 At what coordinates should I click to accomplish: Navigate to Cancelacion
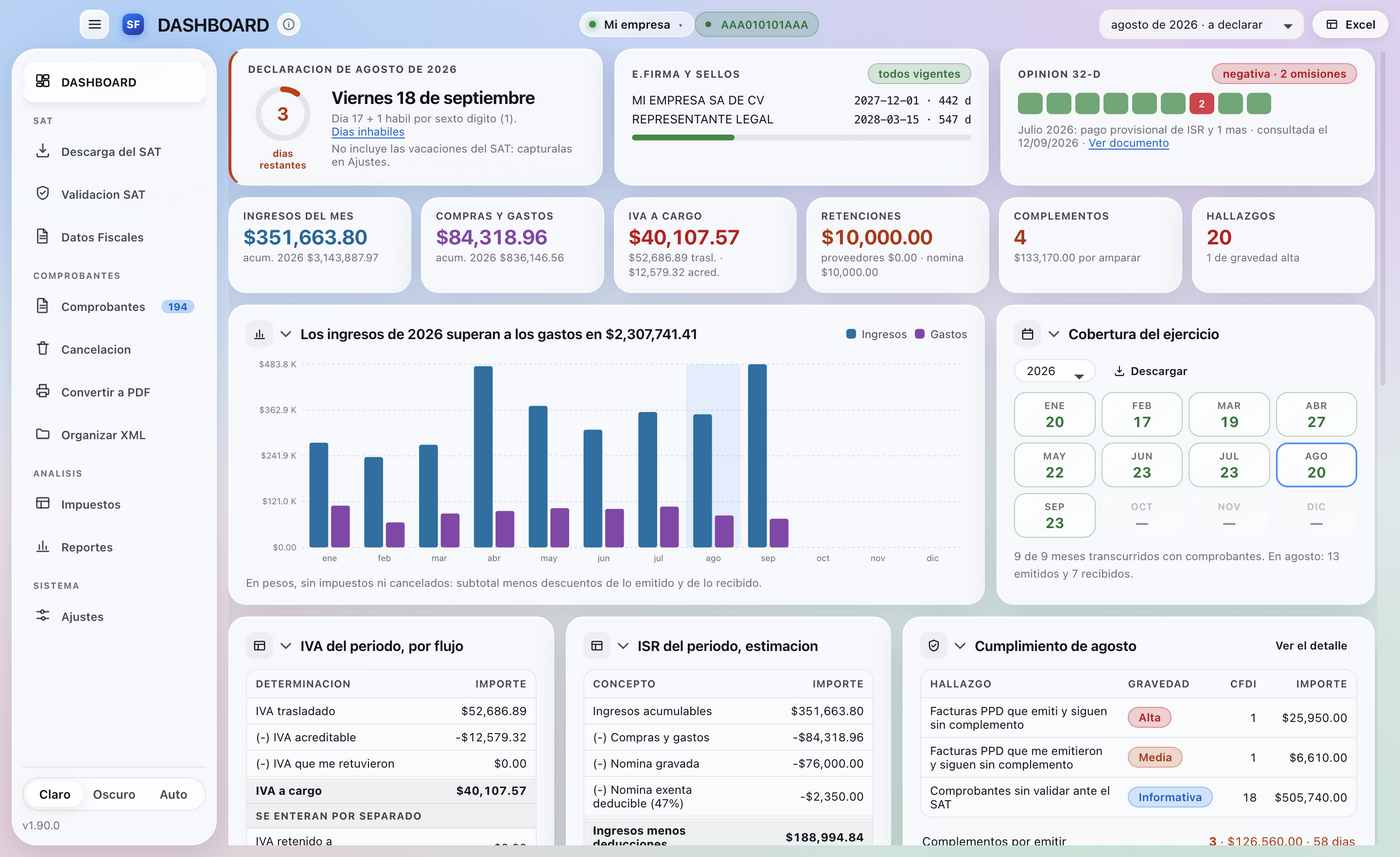114,350
